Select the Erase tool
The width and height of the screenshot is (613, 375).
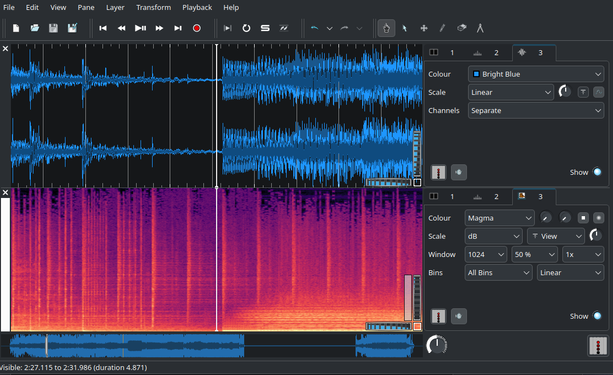[x=461, y=28]
